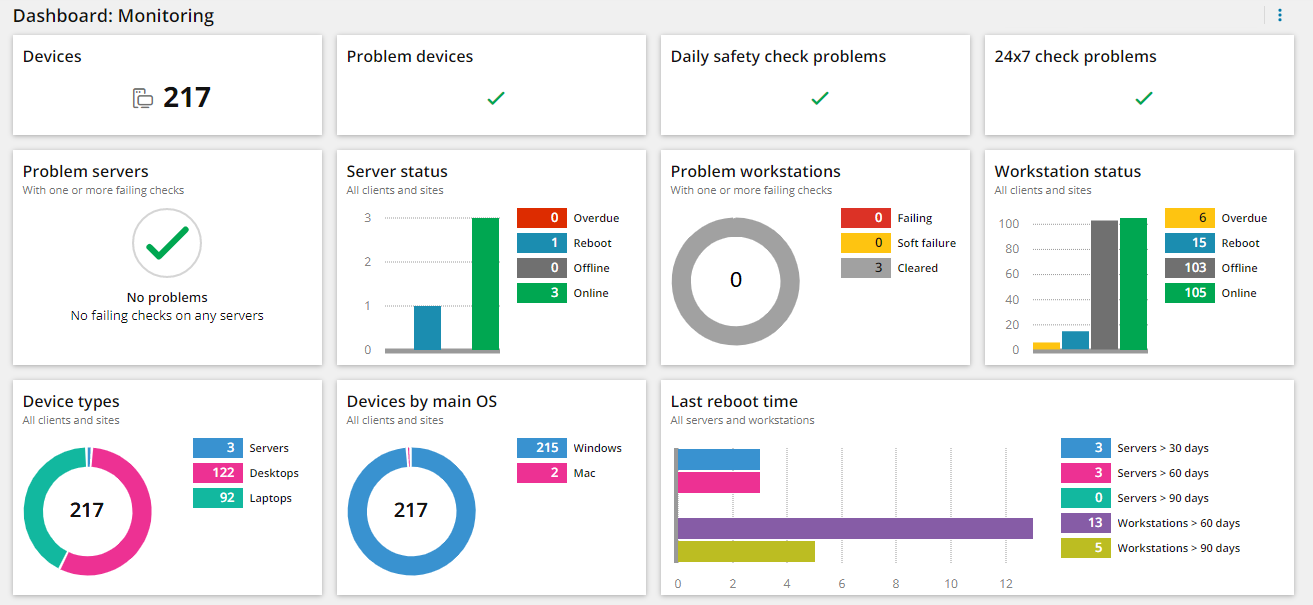Click the yellow Soft failure badge
Screen dimensions: 1313x605
point(865,242)
